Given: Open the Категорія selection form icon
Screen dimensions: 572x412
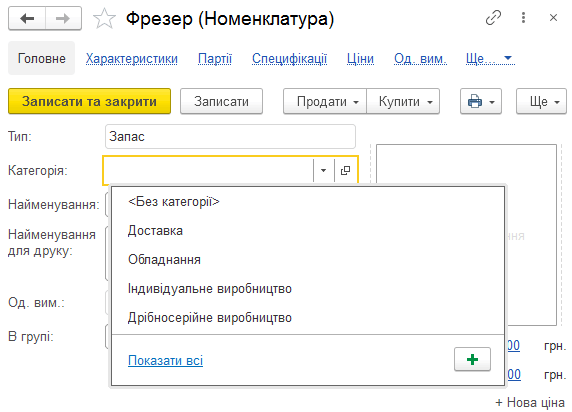Looking at the screenshot, I should [345, 170].
